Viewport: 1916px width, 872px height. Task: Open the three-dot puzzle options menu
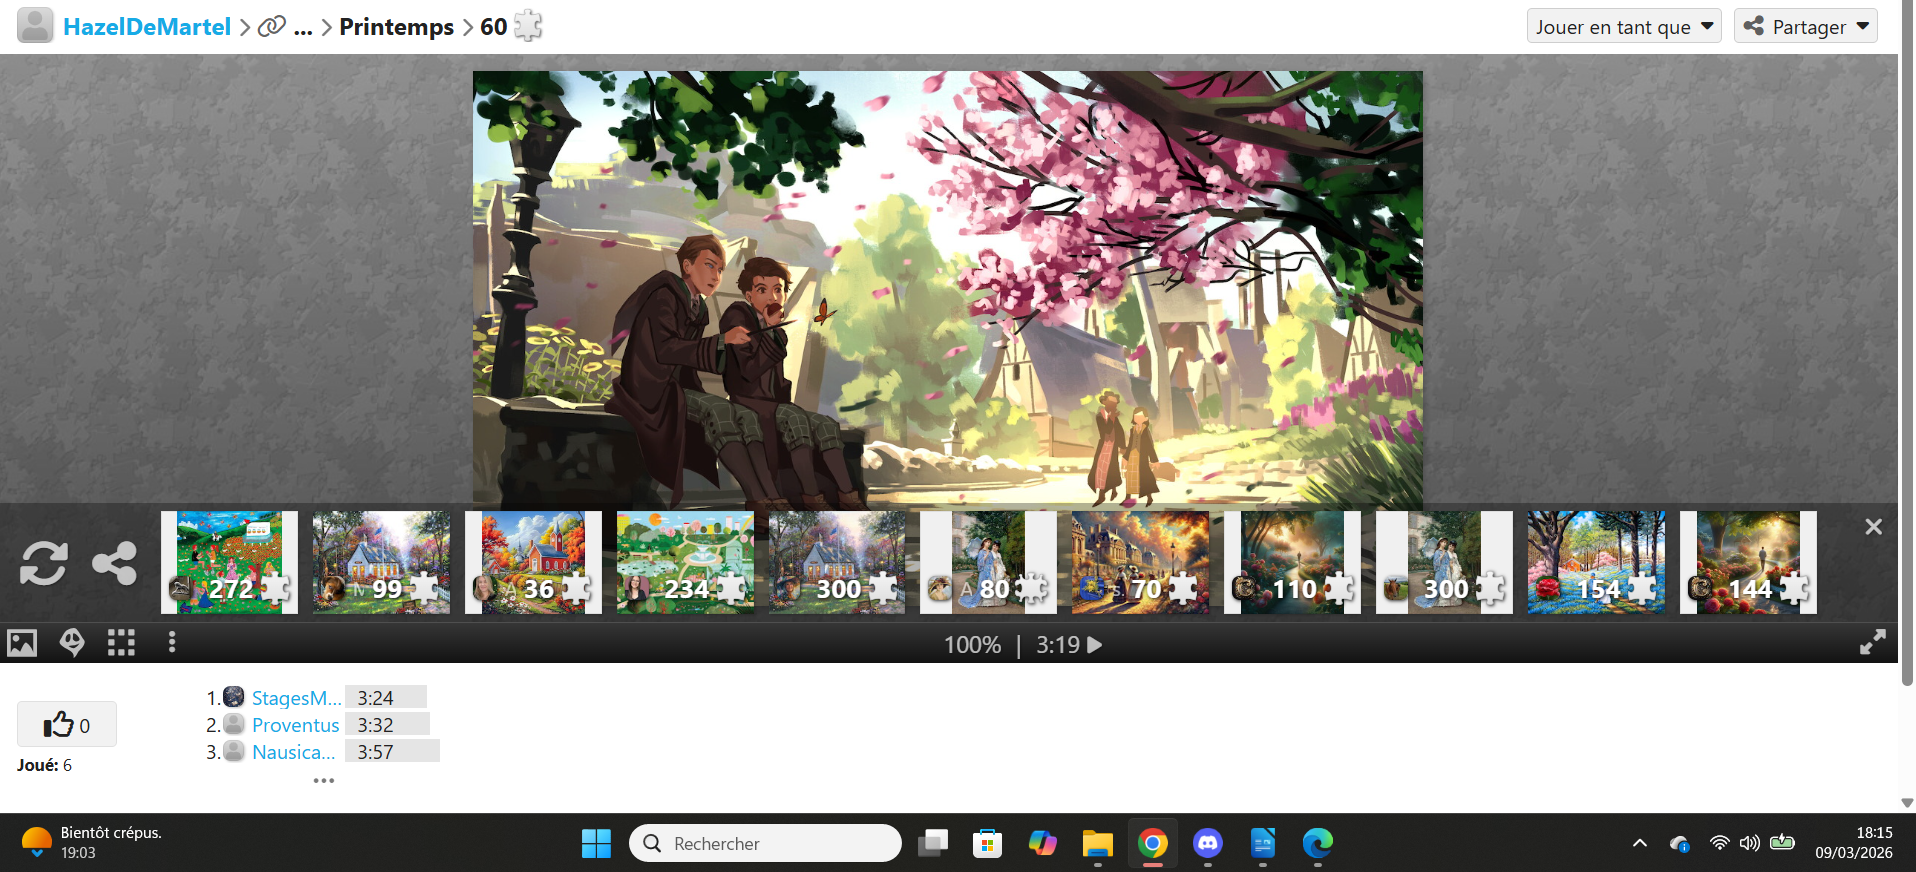coord(172,643)
